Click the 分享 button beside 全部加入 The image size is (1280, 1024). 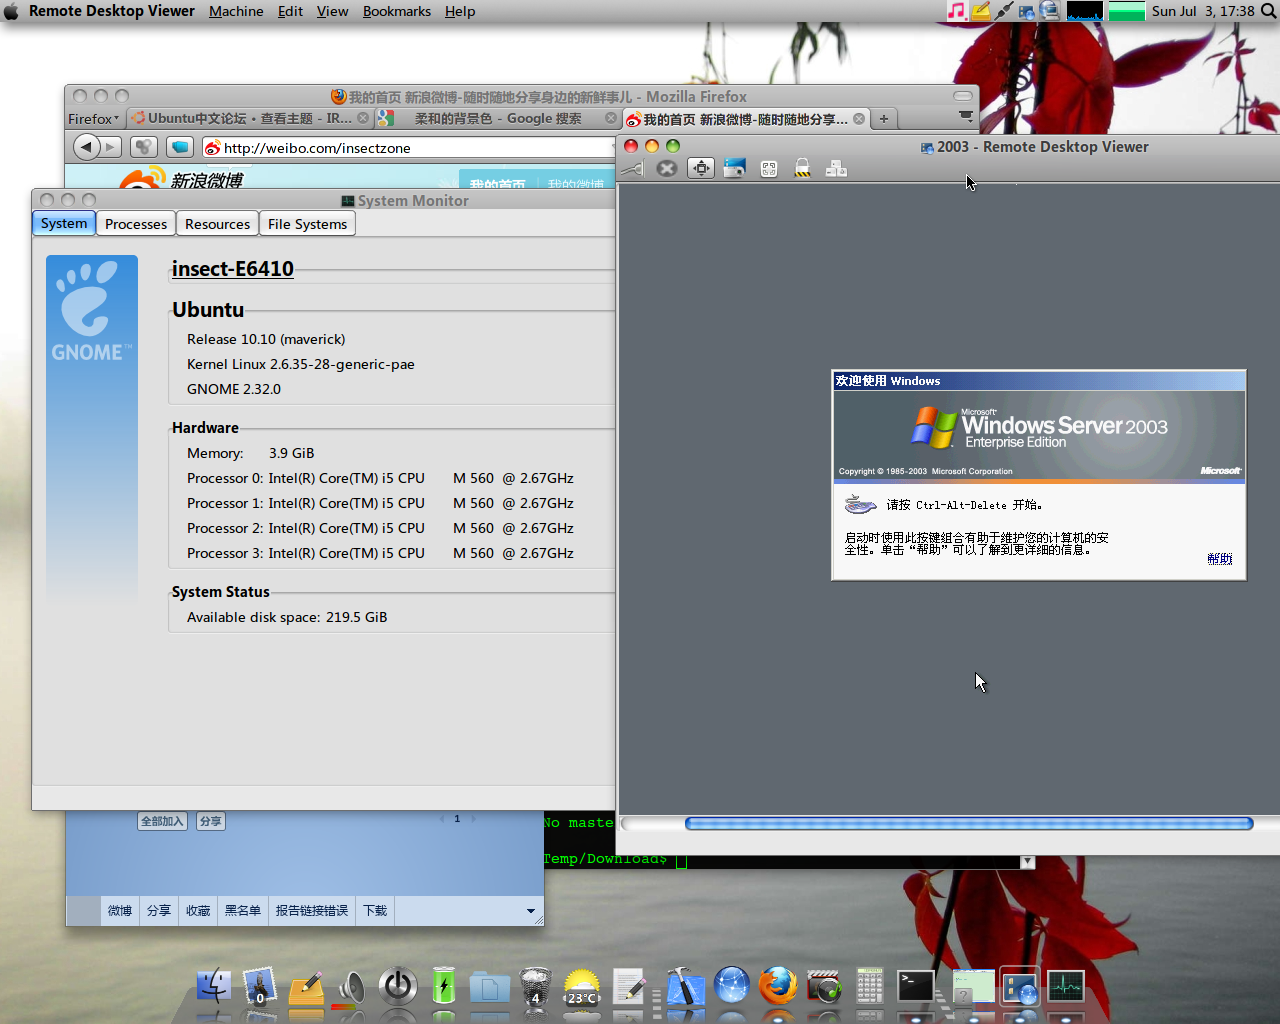point(210,821)
